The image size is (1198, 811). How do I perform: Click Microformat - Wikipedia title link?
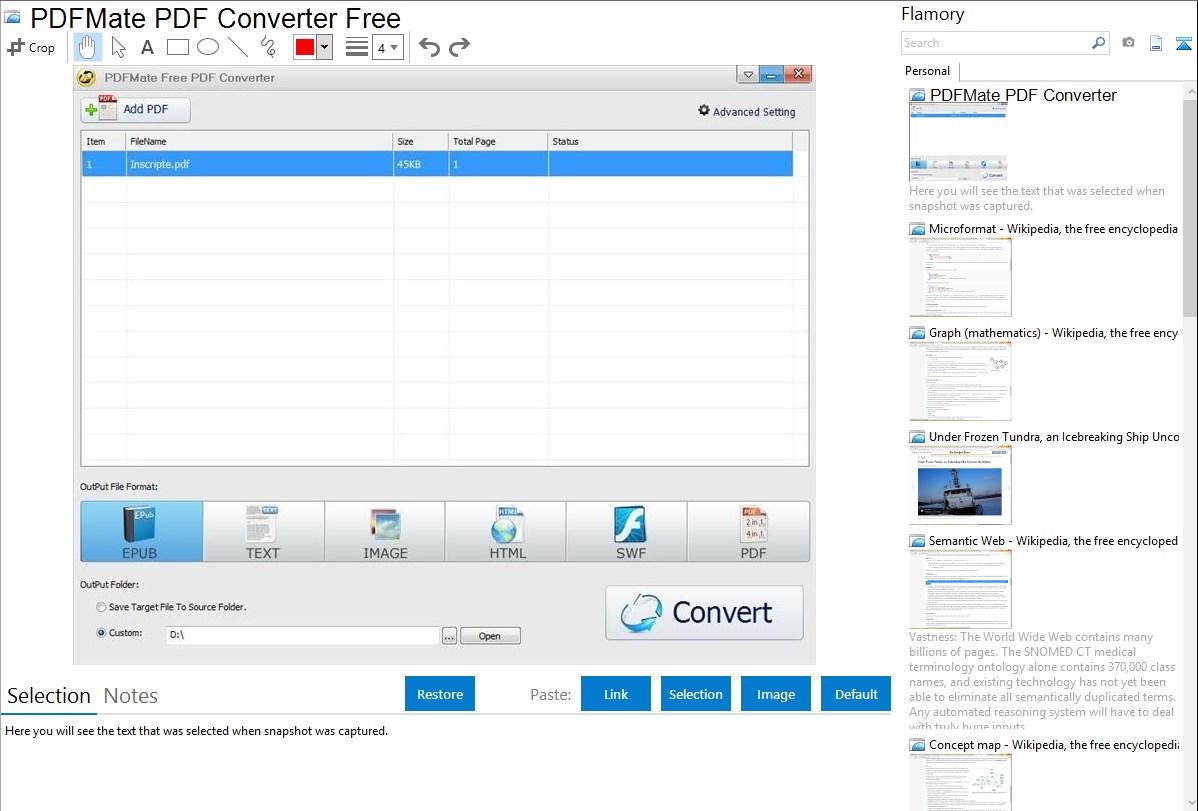click(1053, 229)
